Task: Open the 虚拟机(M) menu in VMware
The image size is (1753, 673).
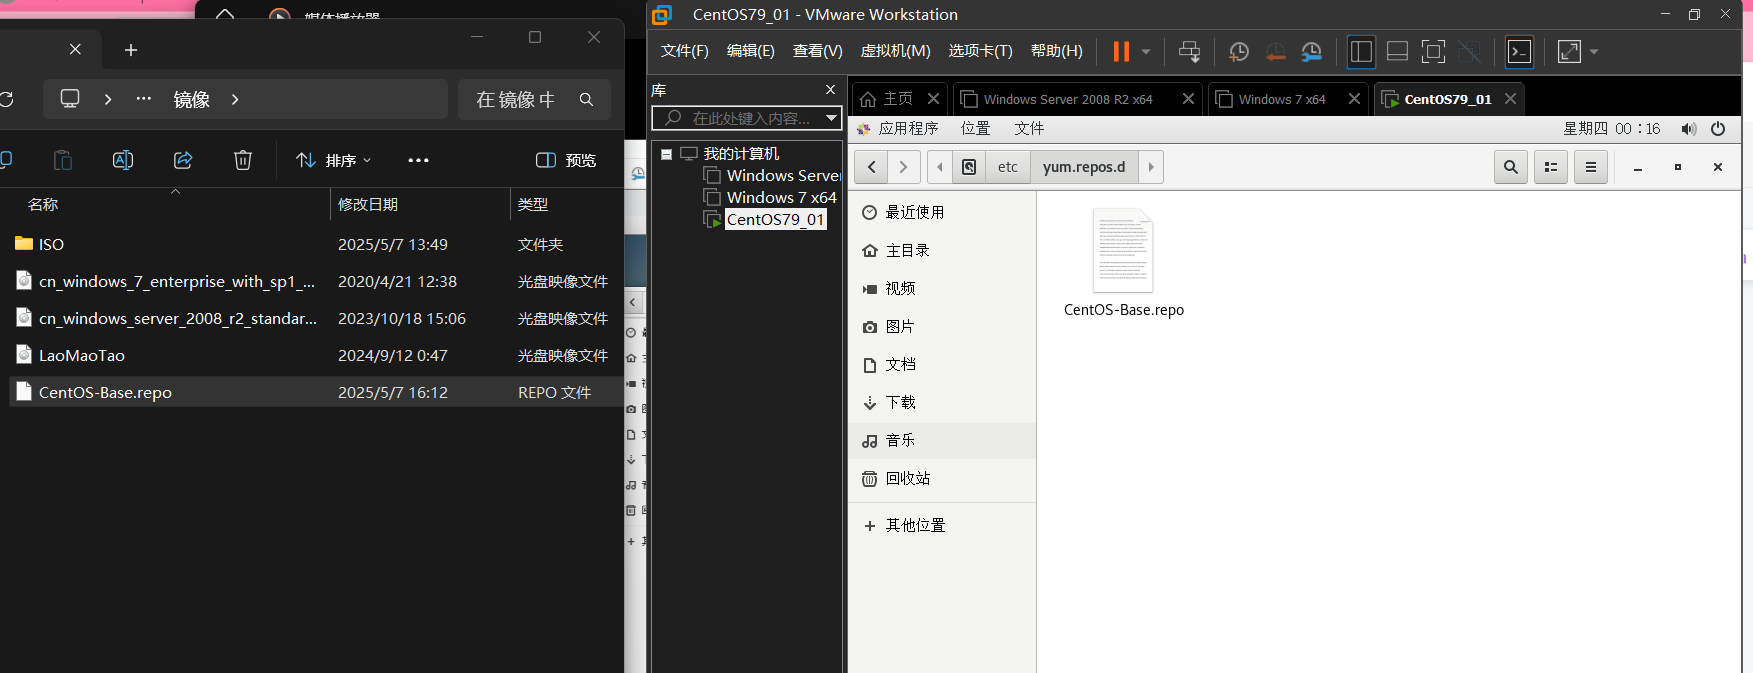Action: [x=896, y=51]
